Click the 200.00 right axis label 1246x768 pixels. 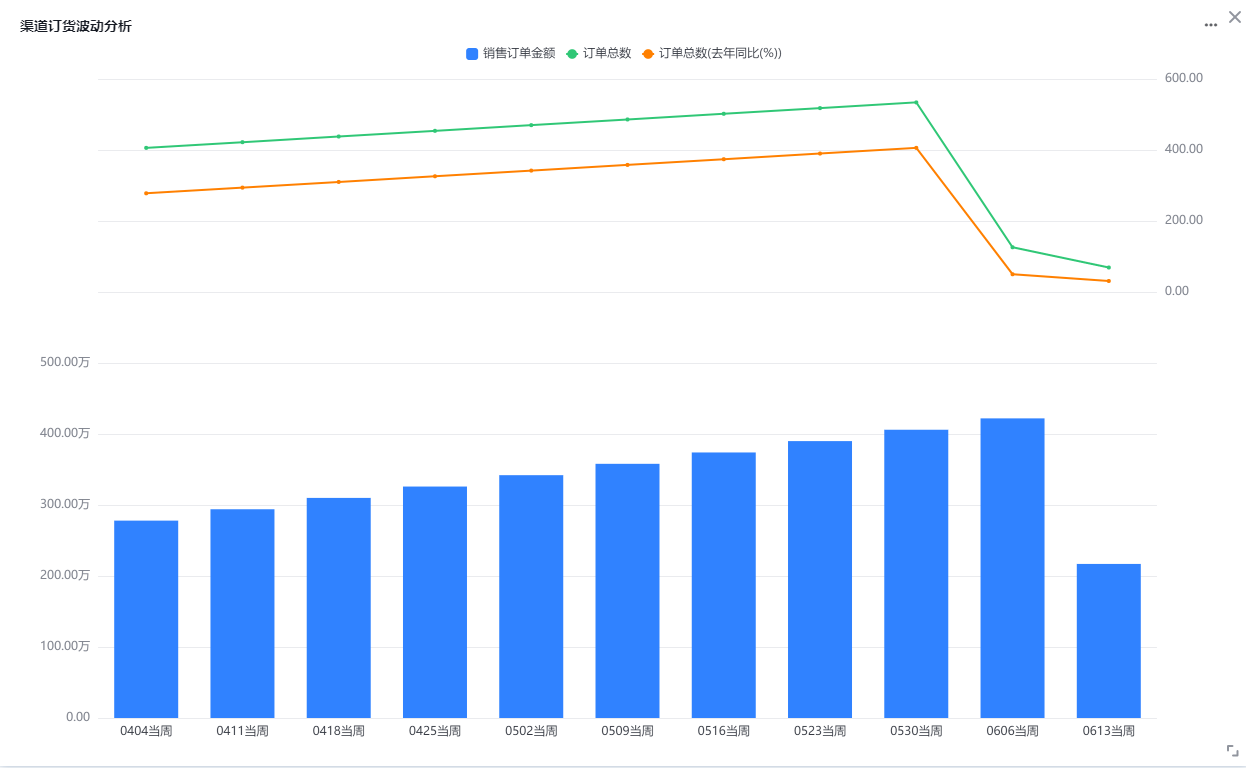[1183, 220]
